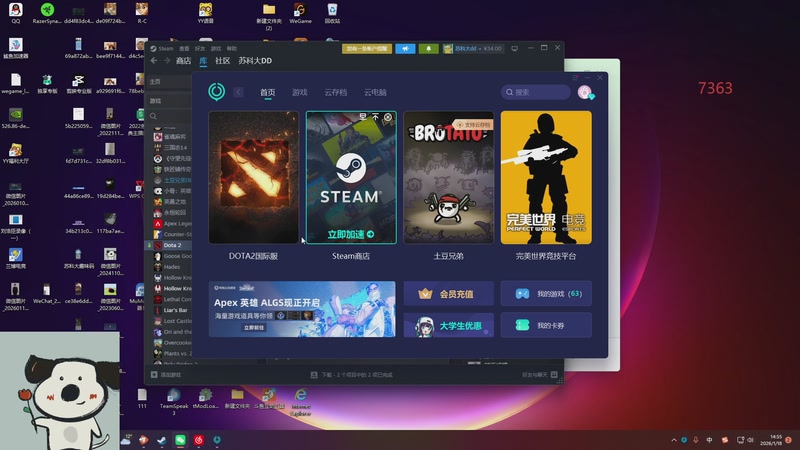
Task: Select Apex Legends in Steam library list
Action: [x=173, y=223]
